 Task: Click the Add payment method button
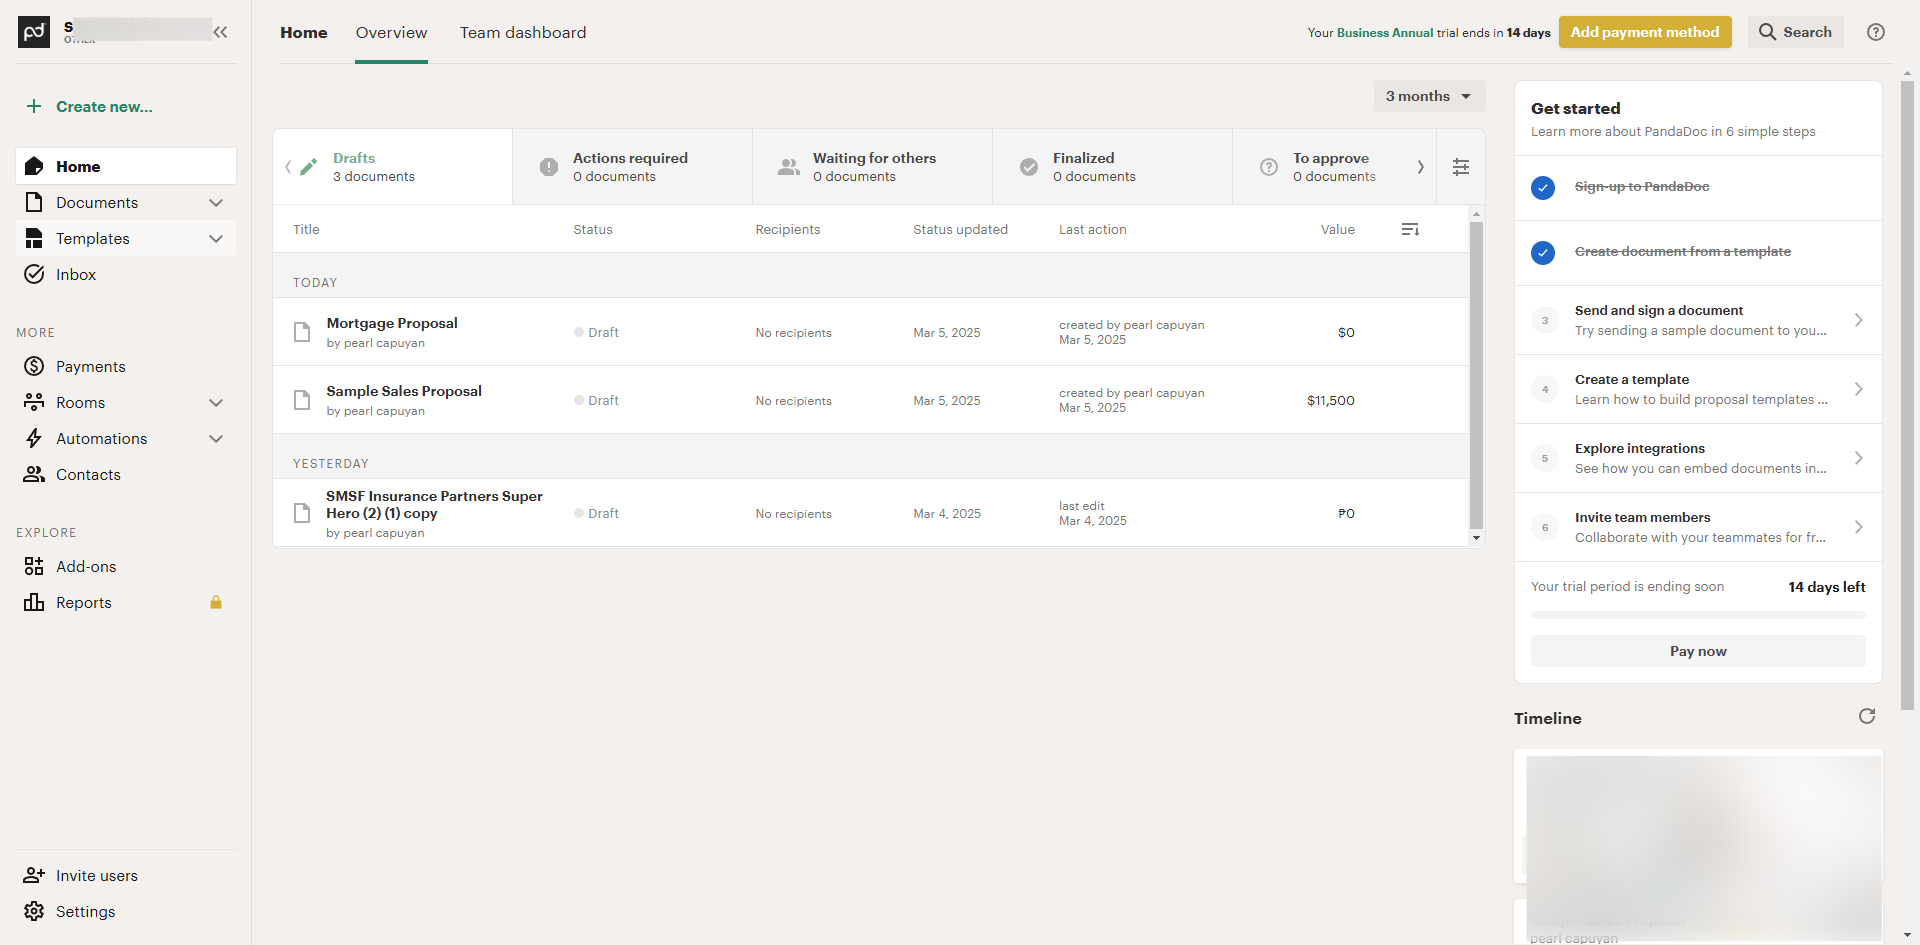pyautogui.click(x=1644, y=32)
